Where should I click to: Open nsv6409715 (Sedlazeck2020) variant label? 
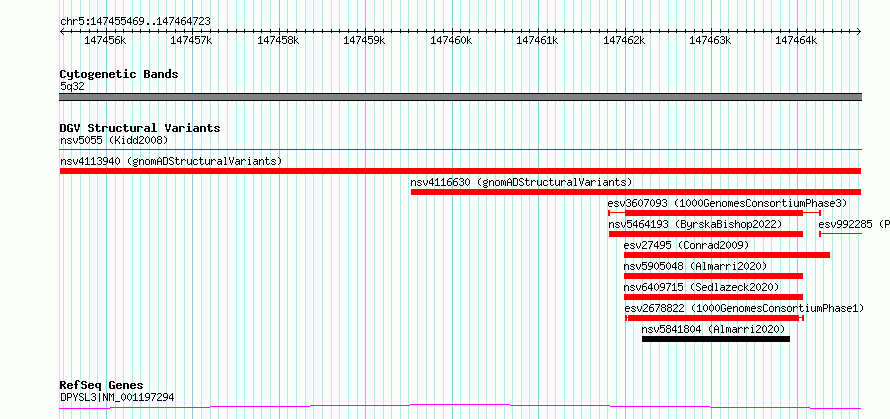701,287
